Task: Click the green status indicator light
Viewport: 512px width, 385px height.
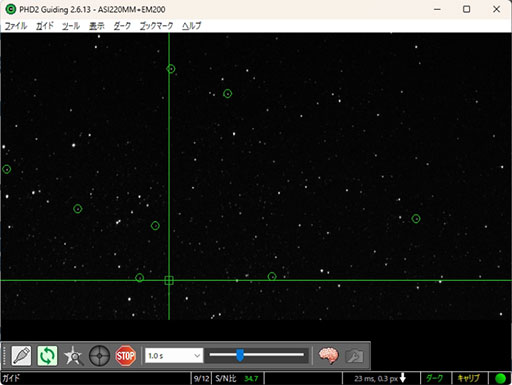Action: (500, 378)
